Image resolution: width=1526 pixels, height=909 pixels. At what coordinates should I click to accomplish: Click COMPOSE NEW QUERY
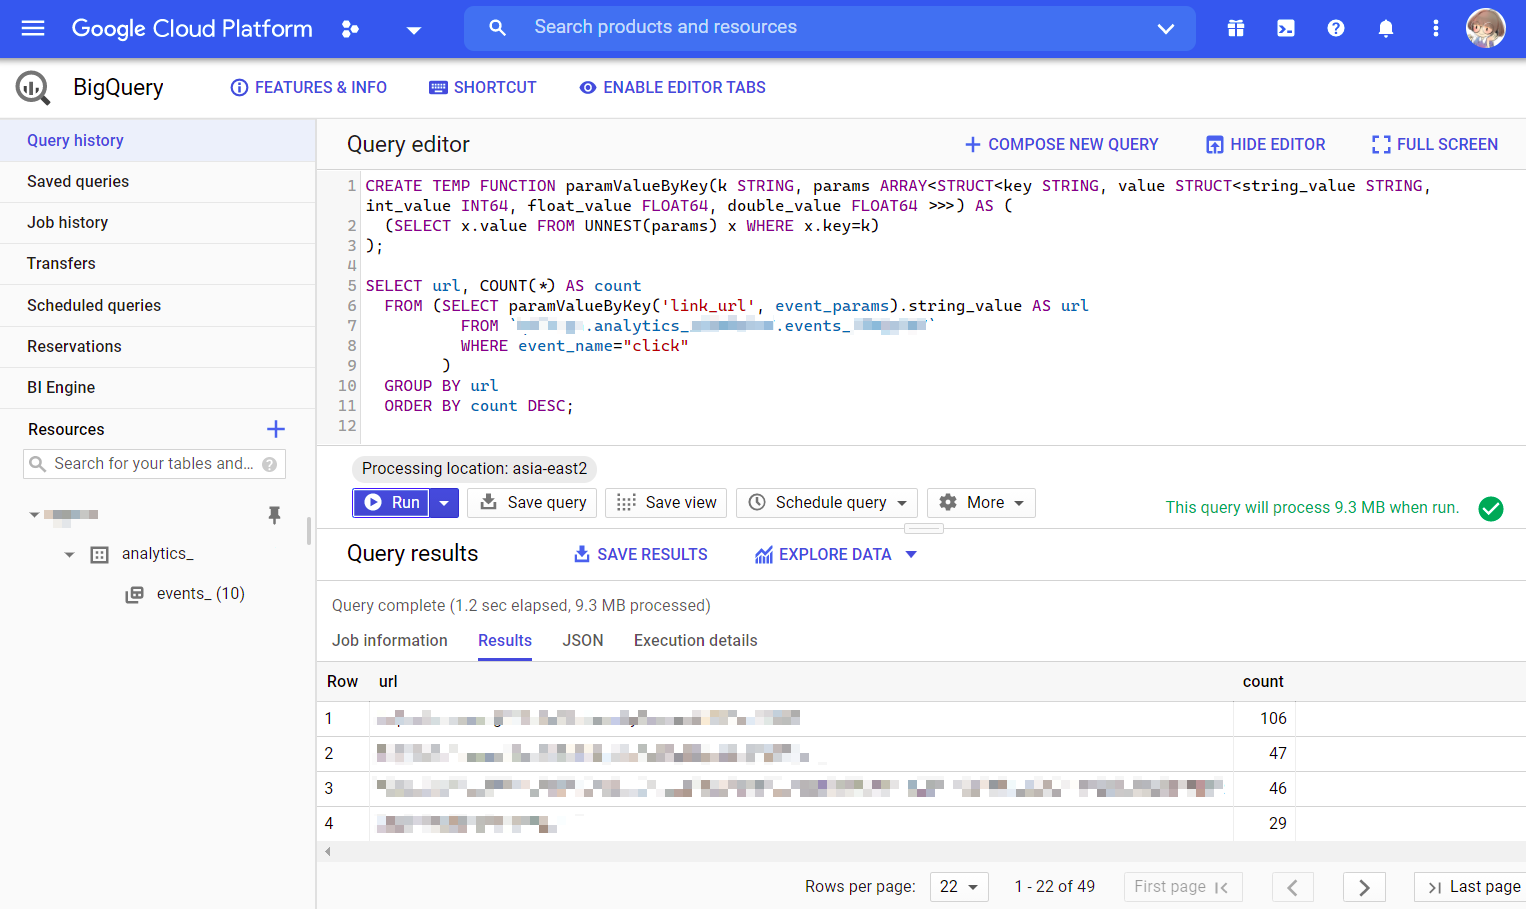1061,145
